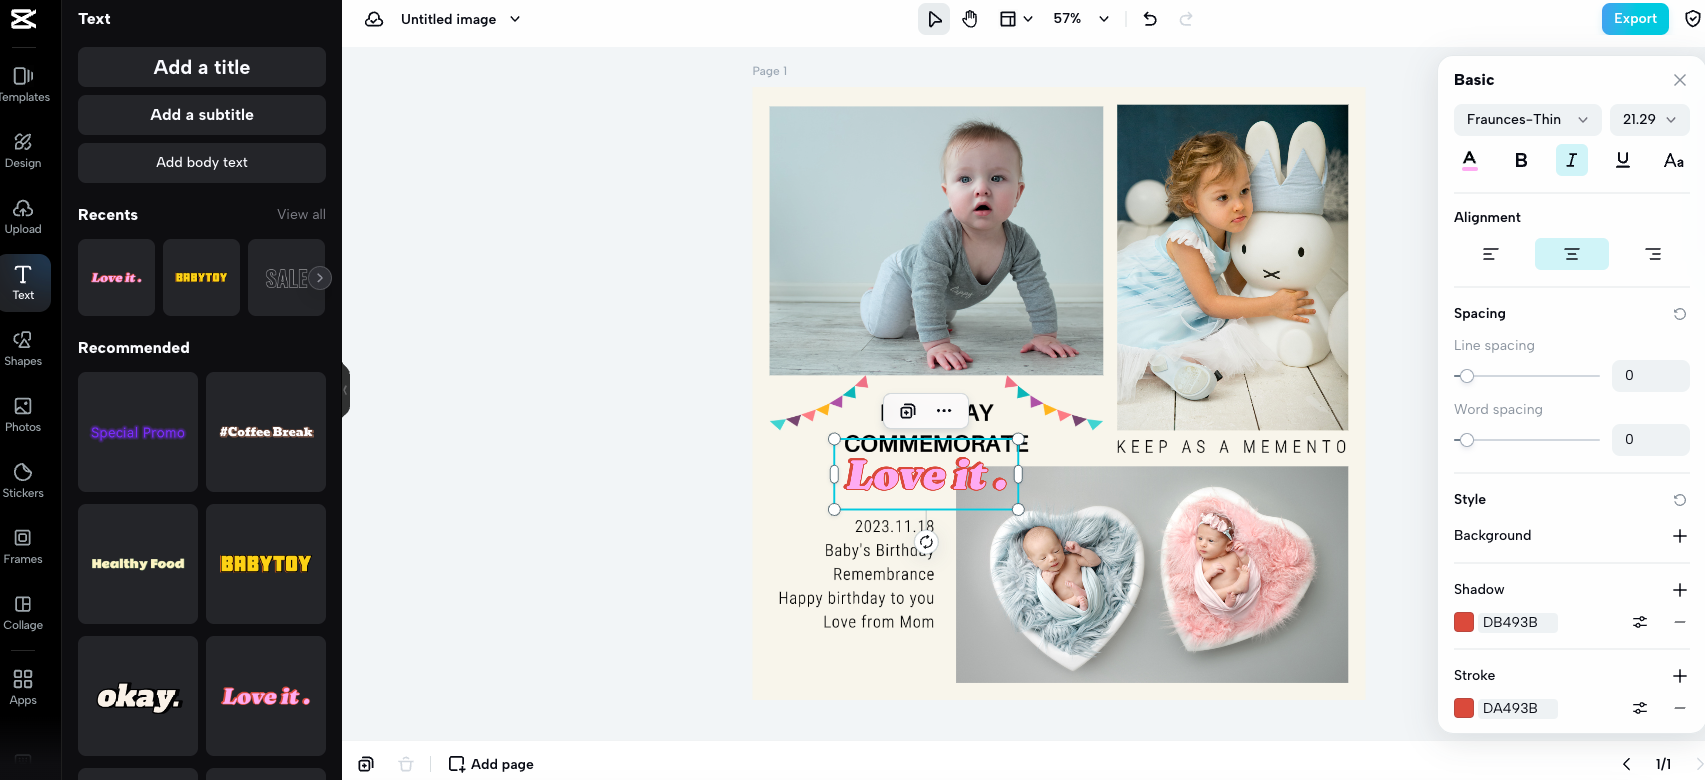Add another Shadow
This screenshot has height=780, width=1705.
[1680, 590]
